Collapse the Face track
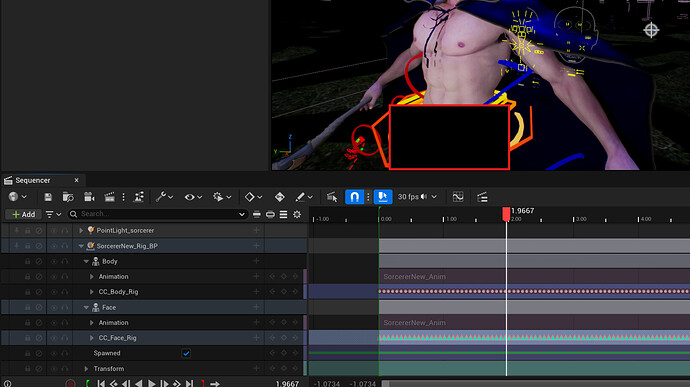This screenshot has height=387, width=690. [x=86, y=307]
